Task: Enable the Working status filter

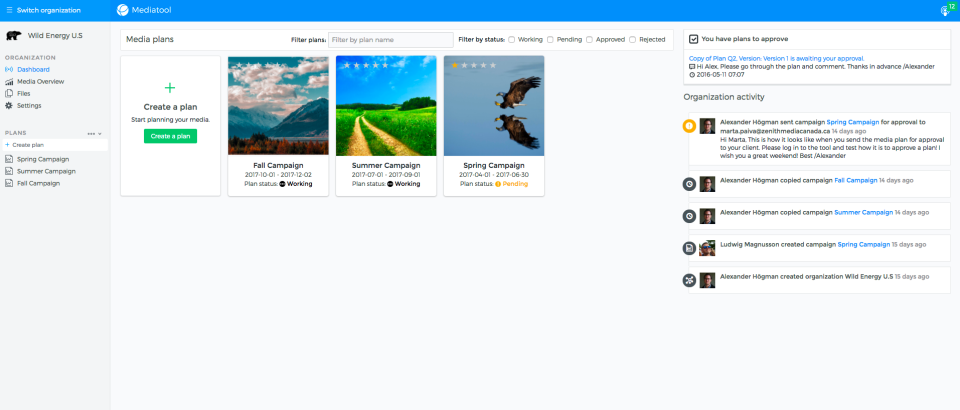Action: 512,40
